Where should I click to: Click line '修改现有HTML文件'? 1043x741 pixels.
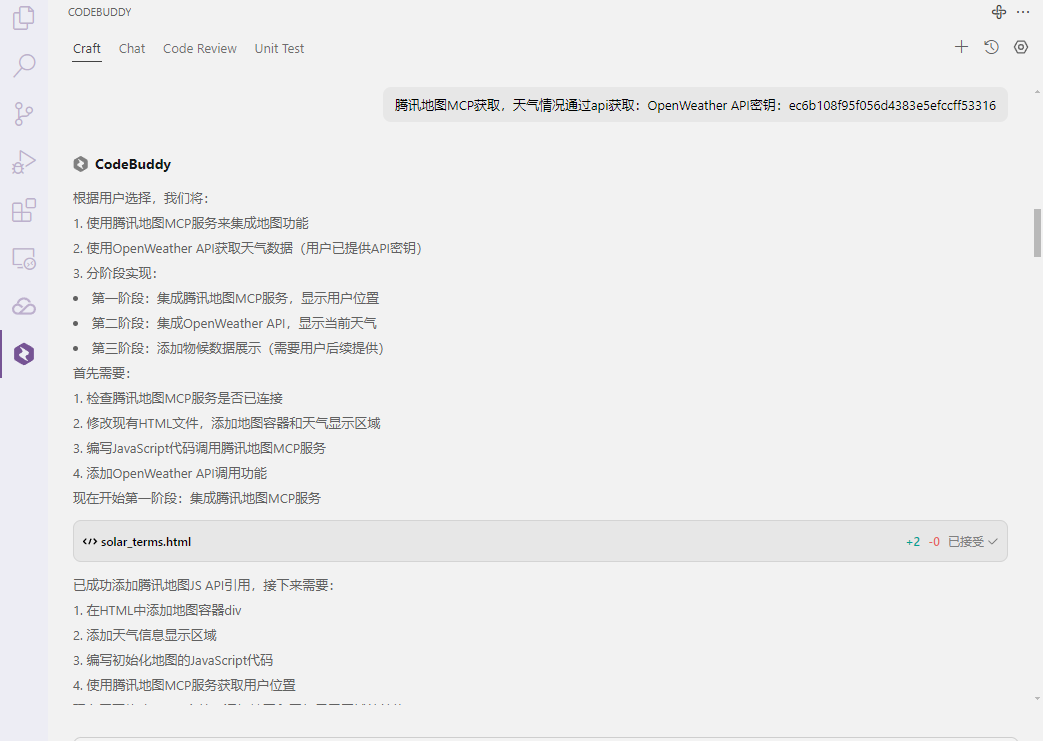[142, 423]
